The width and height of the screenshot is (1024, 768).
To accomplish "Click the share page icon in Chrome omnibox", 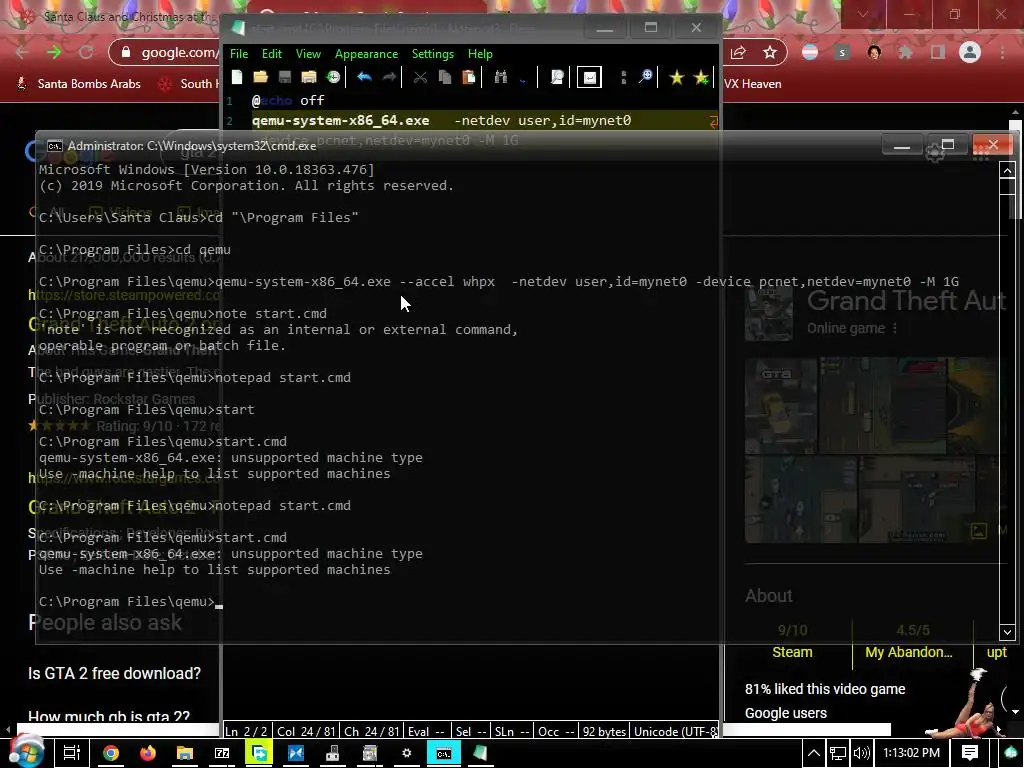I will [738, 52].
